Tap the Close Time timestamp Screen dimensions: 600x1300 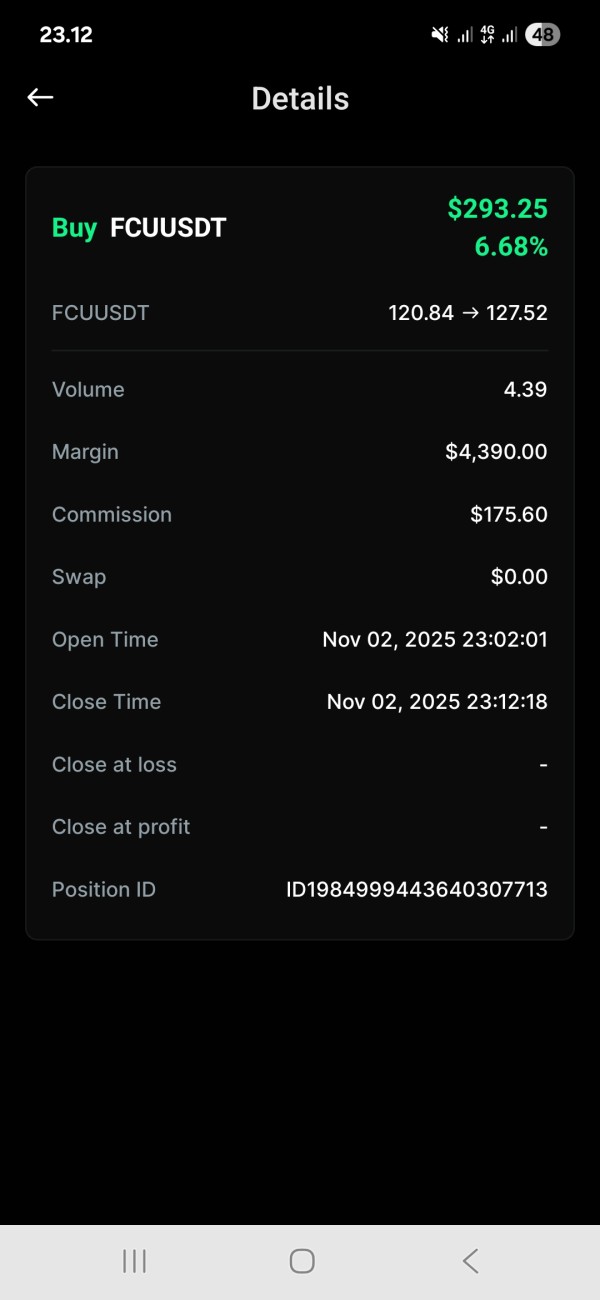[x=437, y=702]
